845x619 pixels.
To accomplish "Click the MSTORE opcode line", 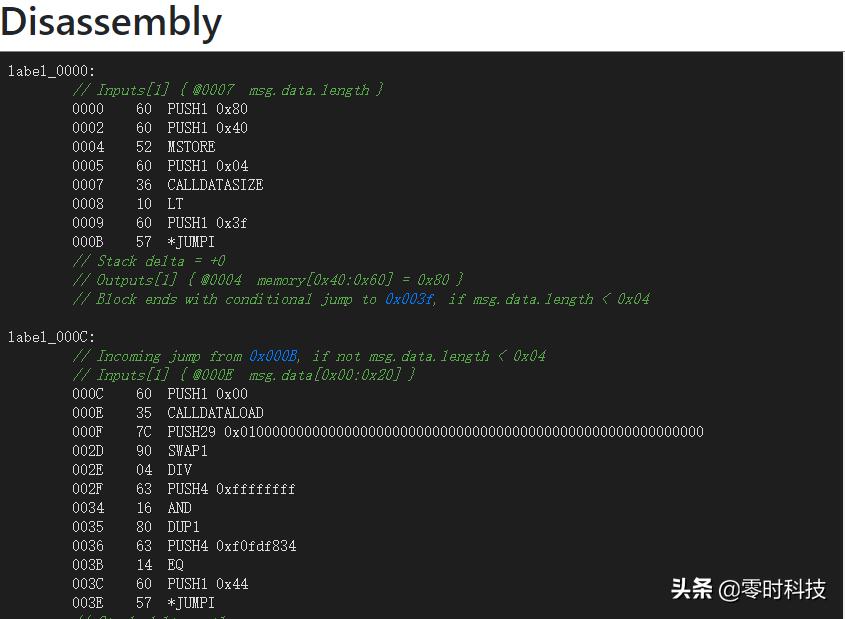I will [191, 147].
